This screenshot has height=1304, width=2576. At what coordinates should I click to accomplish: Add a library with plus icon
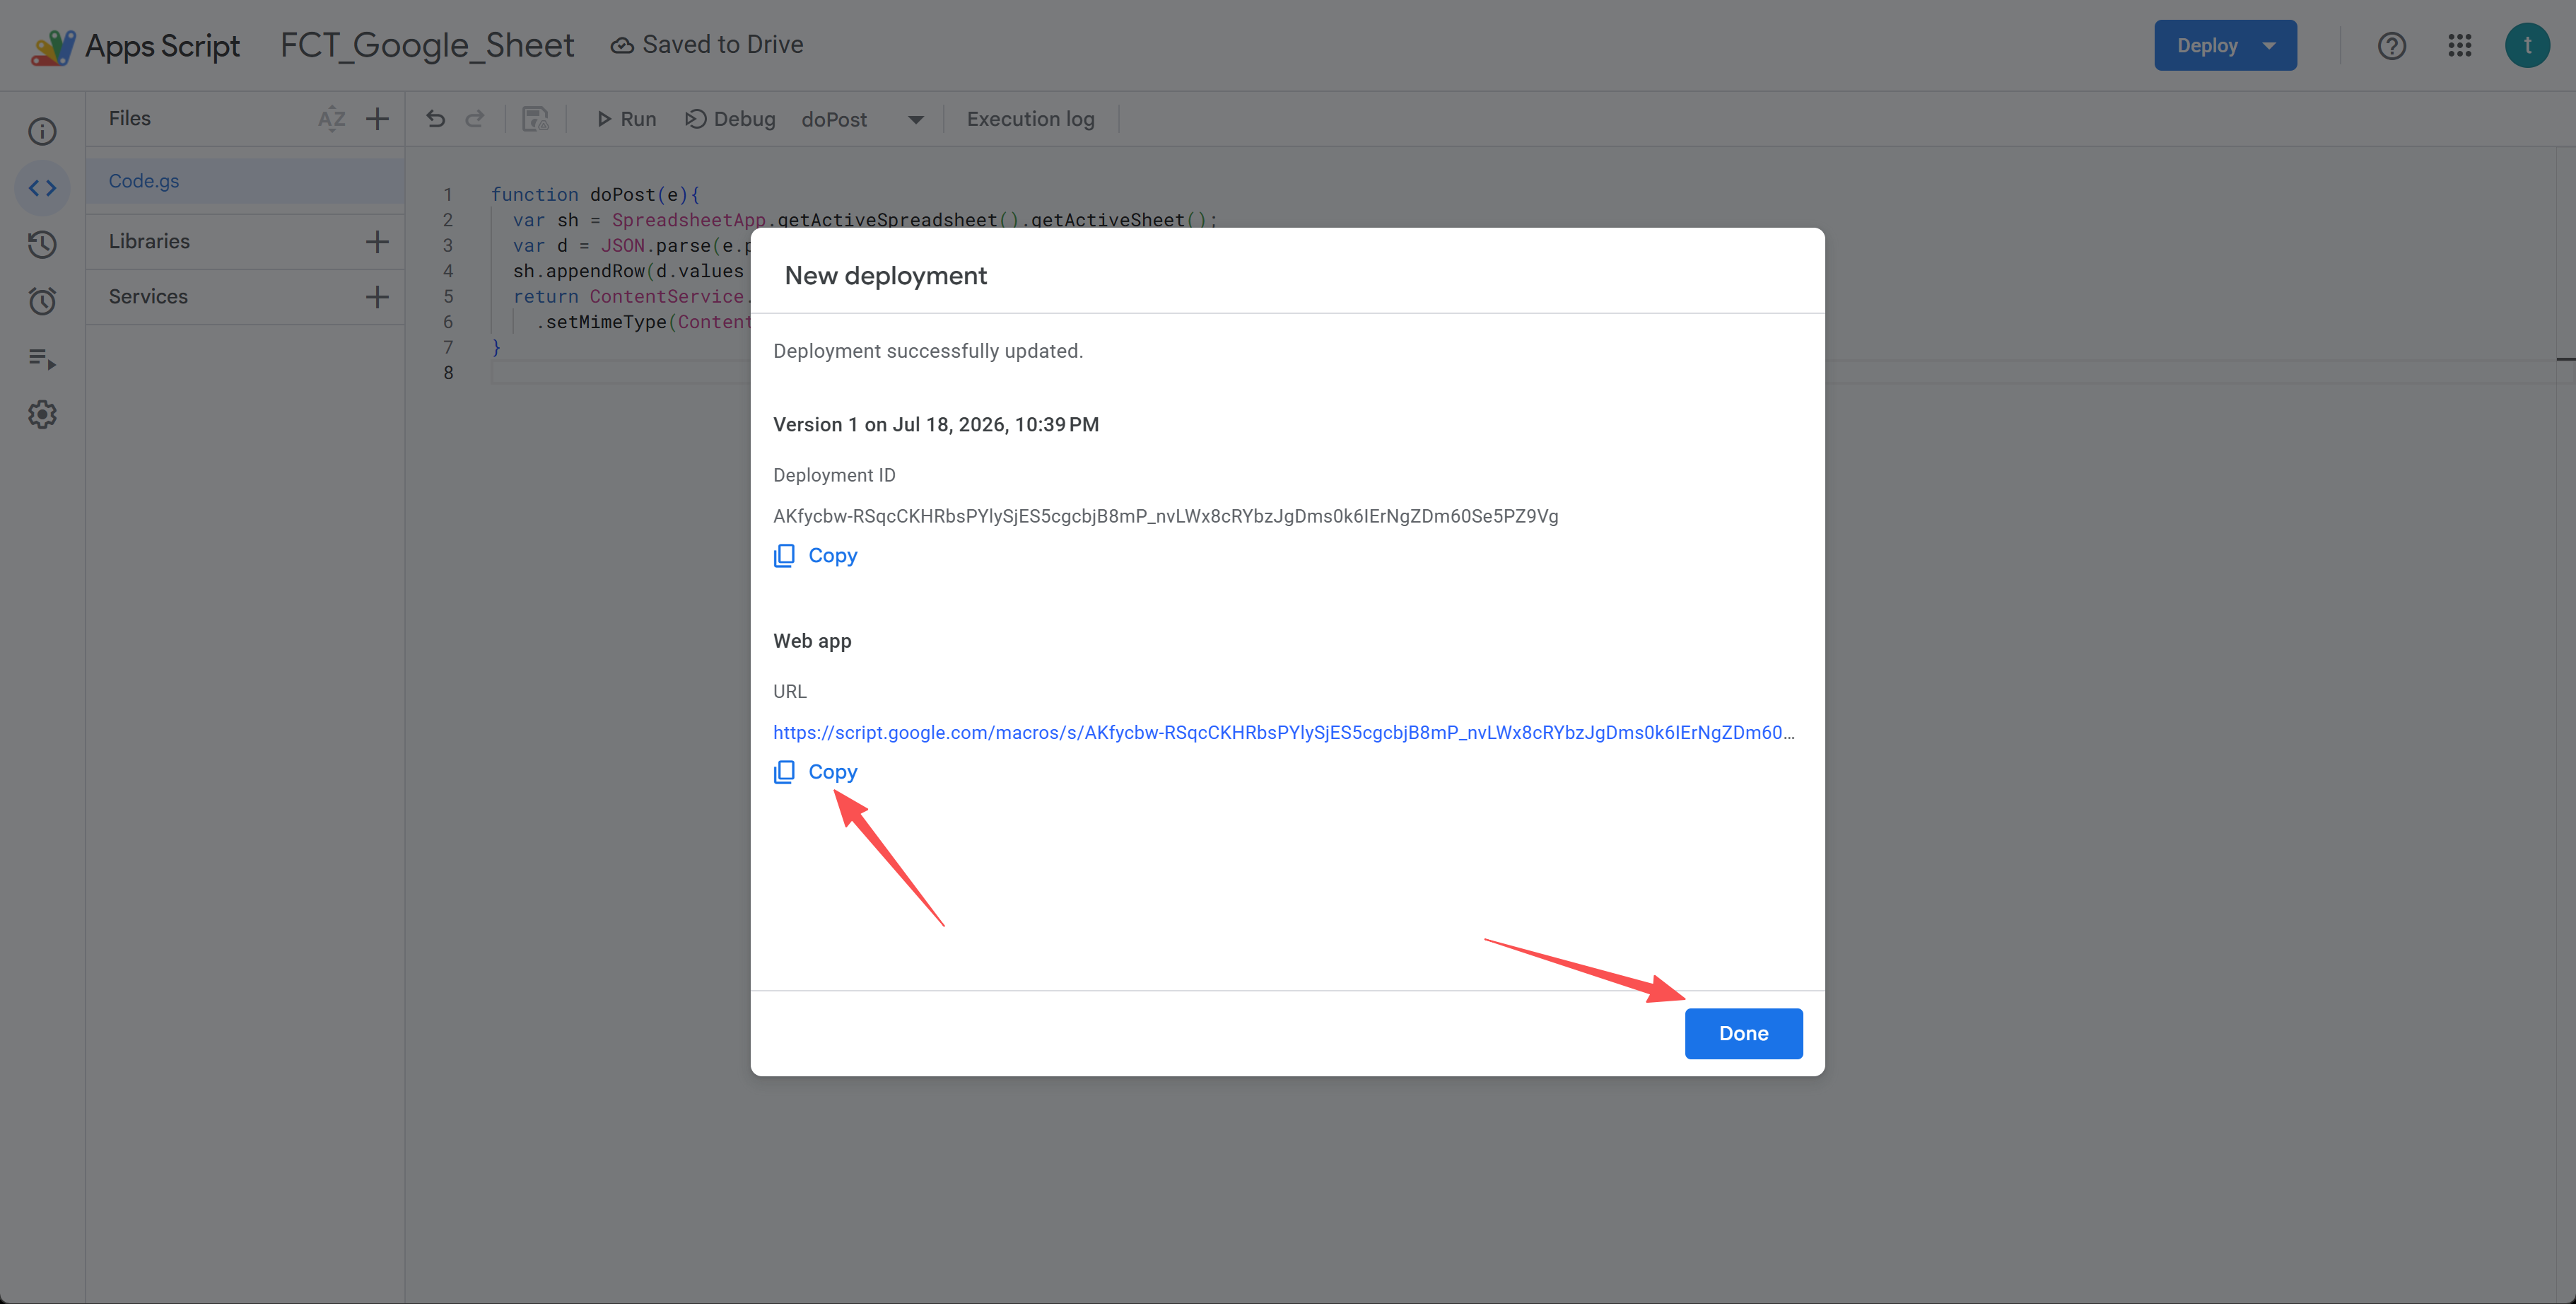click(x=377, y=241)
